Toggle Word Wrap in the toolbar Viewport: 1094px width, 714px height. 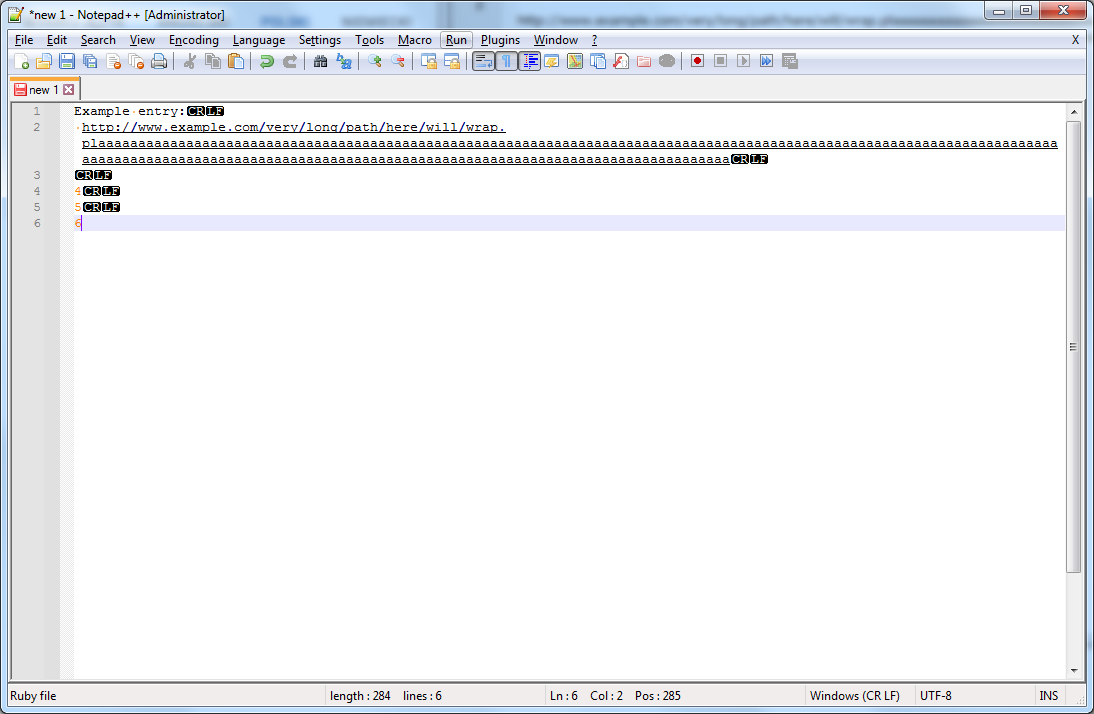point(483,61)
